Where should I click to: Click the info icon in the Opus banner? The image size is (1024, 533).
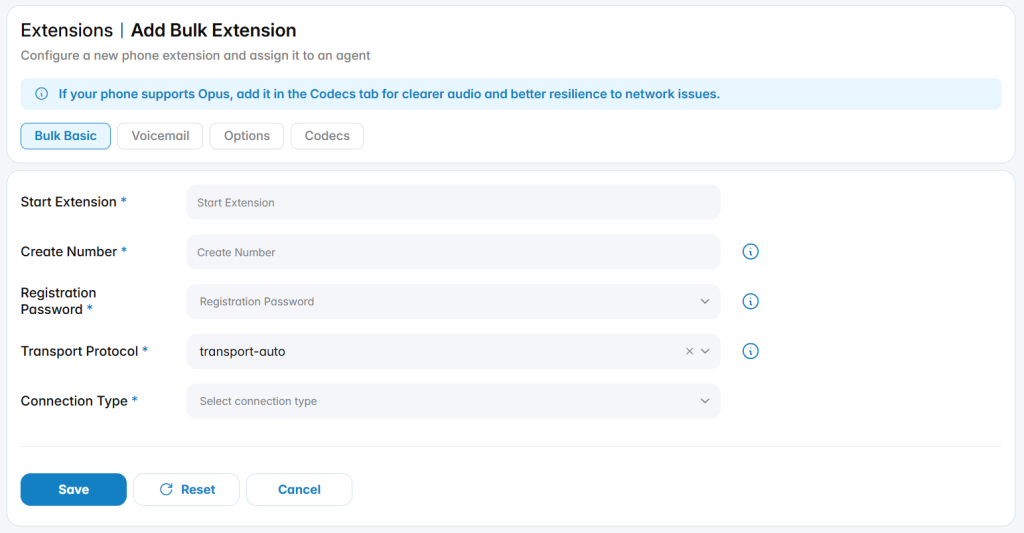point(41,94)
